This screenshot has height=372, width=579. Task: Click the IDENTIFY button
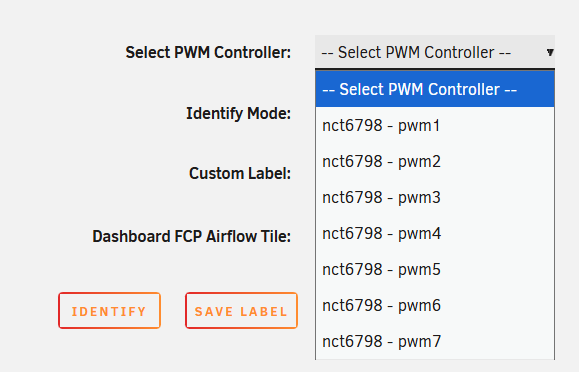coord(109,310)
